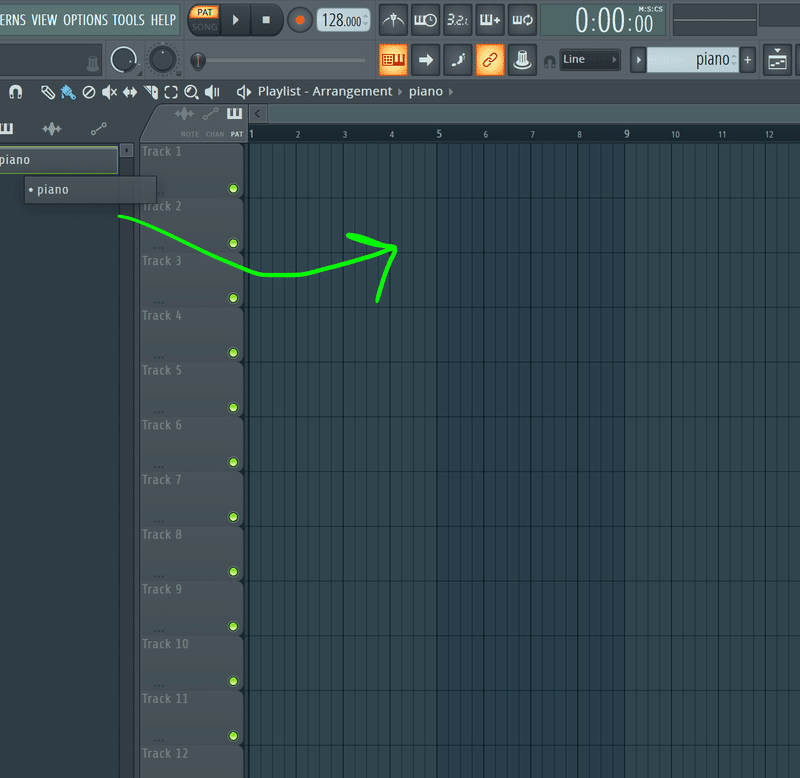Open the playlist view icon
This screenshot has width=800, height=778.
click(777, 60)
